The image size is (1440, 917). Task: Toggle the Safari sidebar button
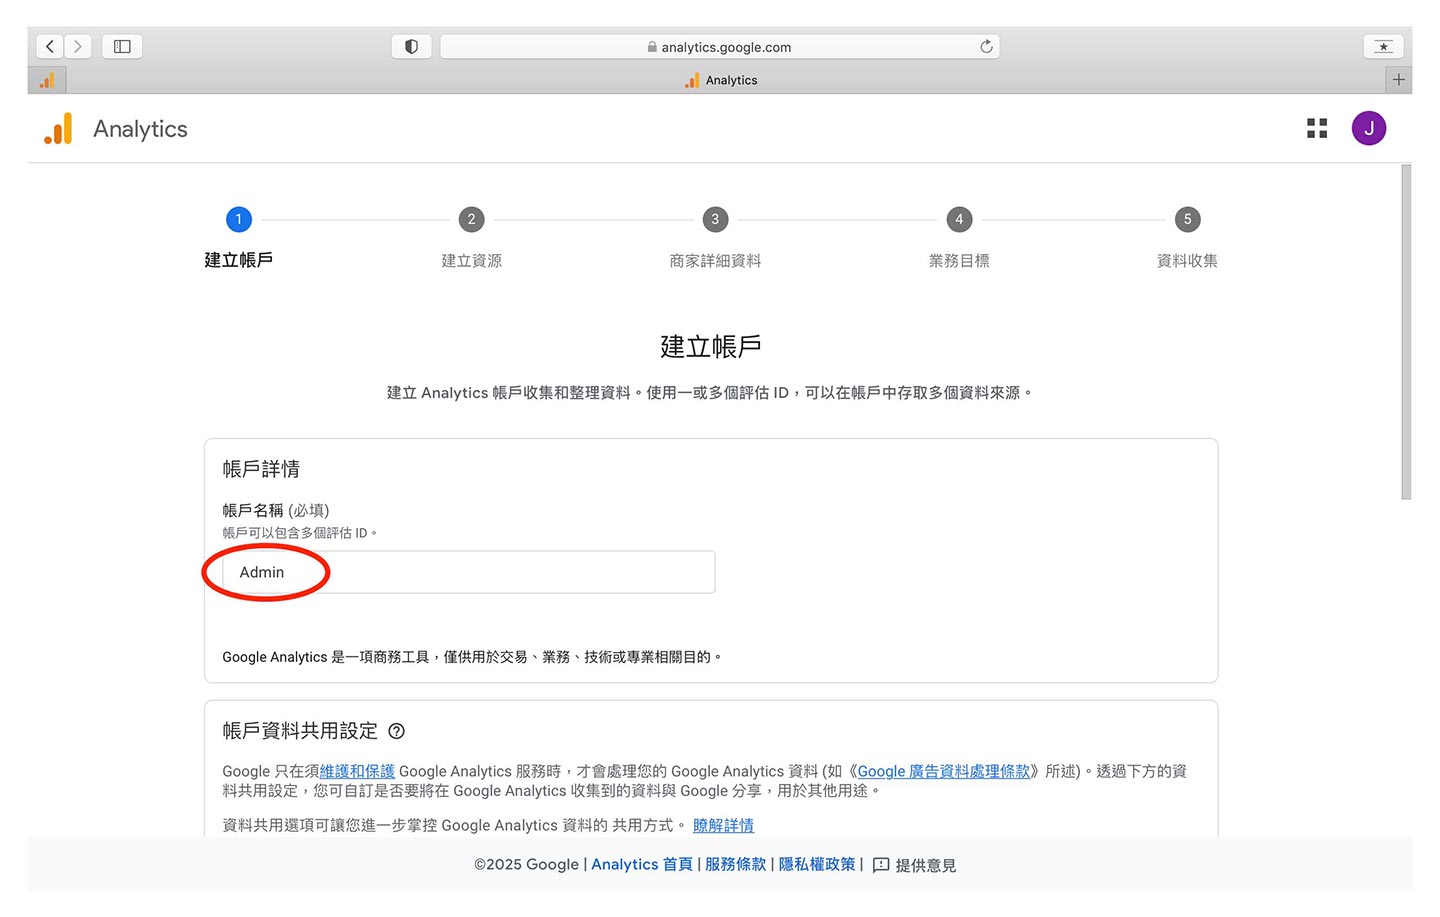tap(122, 46)
